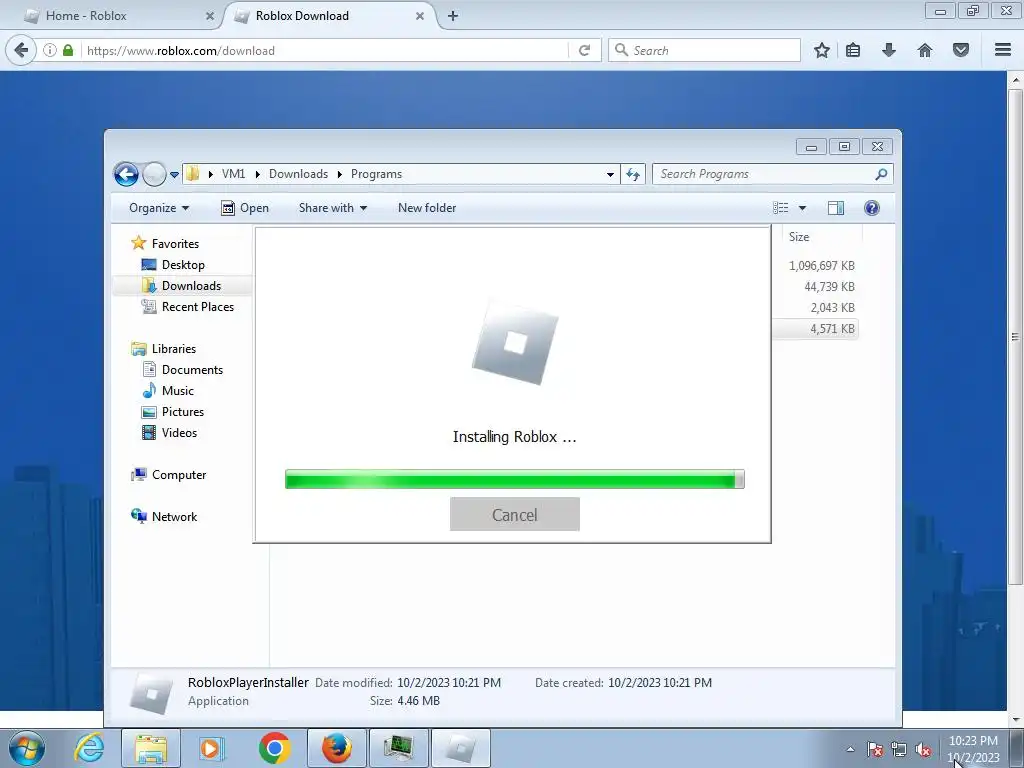The width and height of the screenshot is (1024, 768).
Task: Click Explorer back arrow button
Action: click(x=126, y=174)
